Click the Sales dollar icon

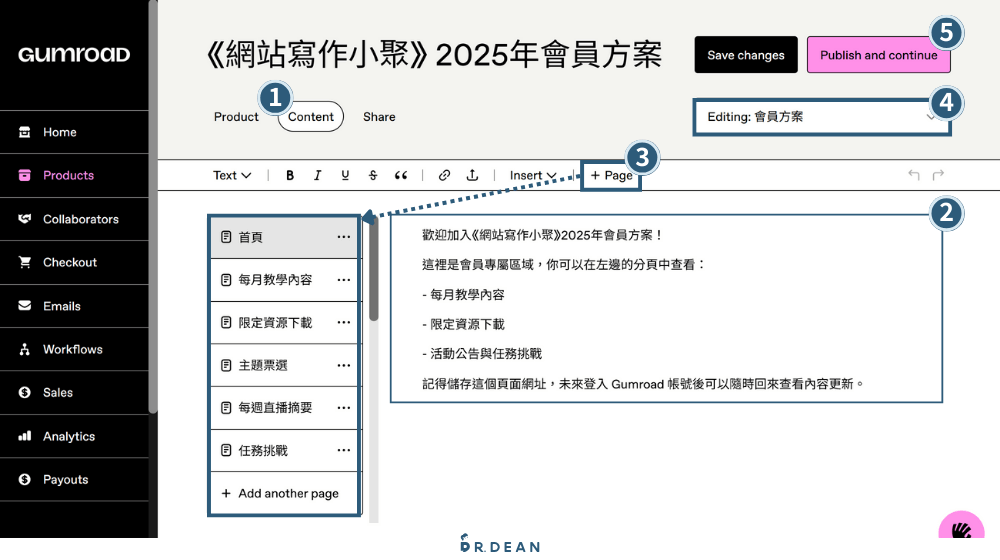[25, 392]
